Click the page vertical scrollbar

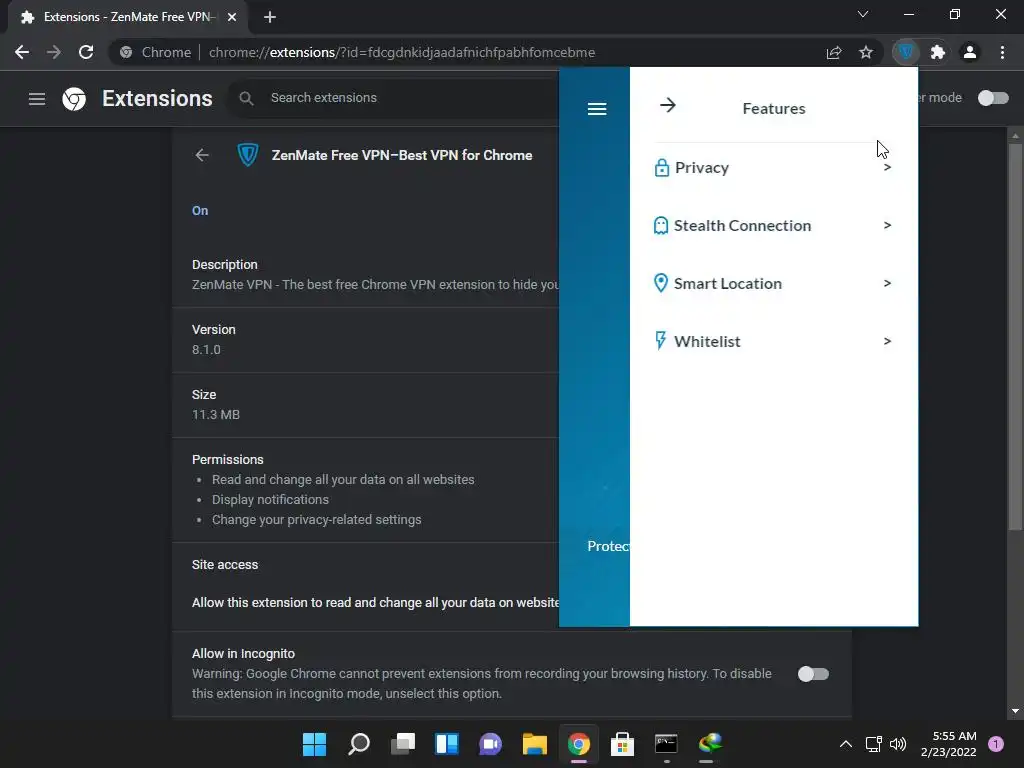(x=1015, y=337)
